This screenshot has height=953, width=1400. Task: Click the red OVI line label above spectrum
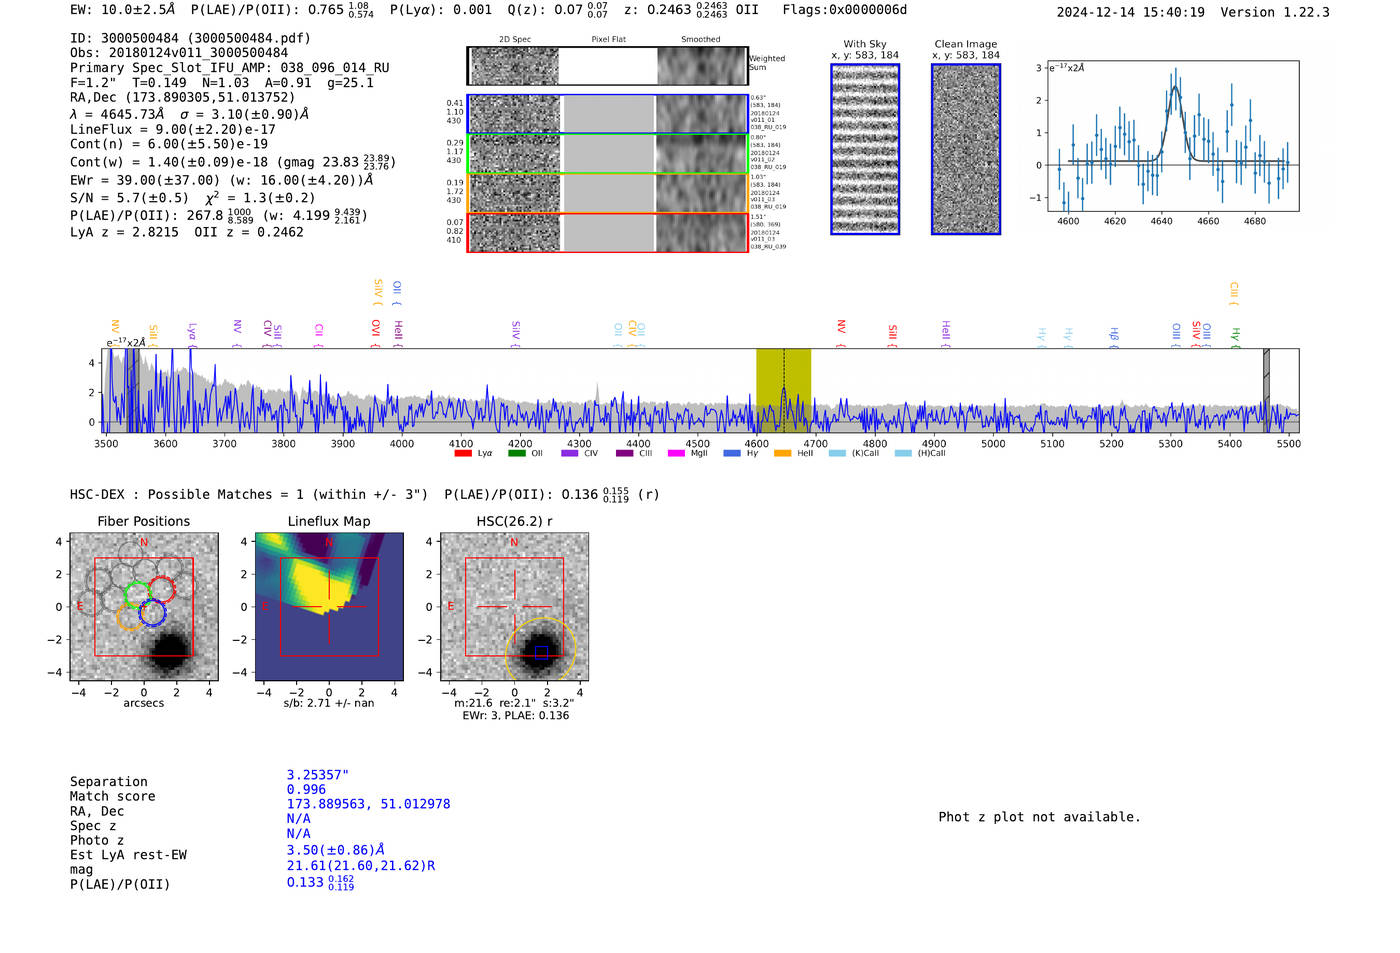[x=376, y=331]
